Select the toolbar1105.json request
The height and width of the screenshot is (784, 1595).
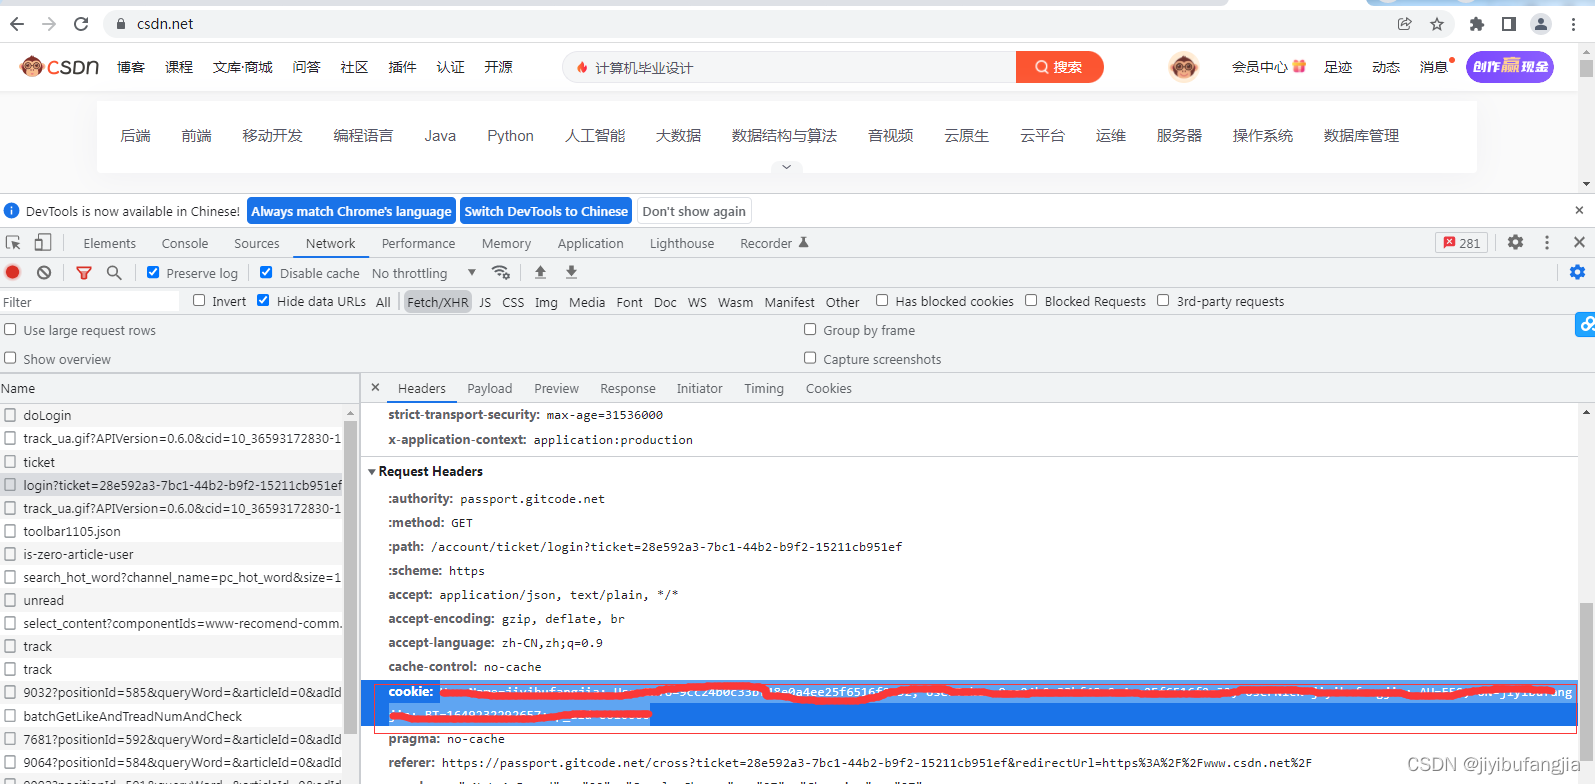coord(172,531)
